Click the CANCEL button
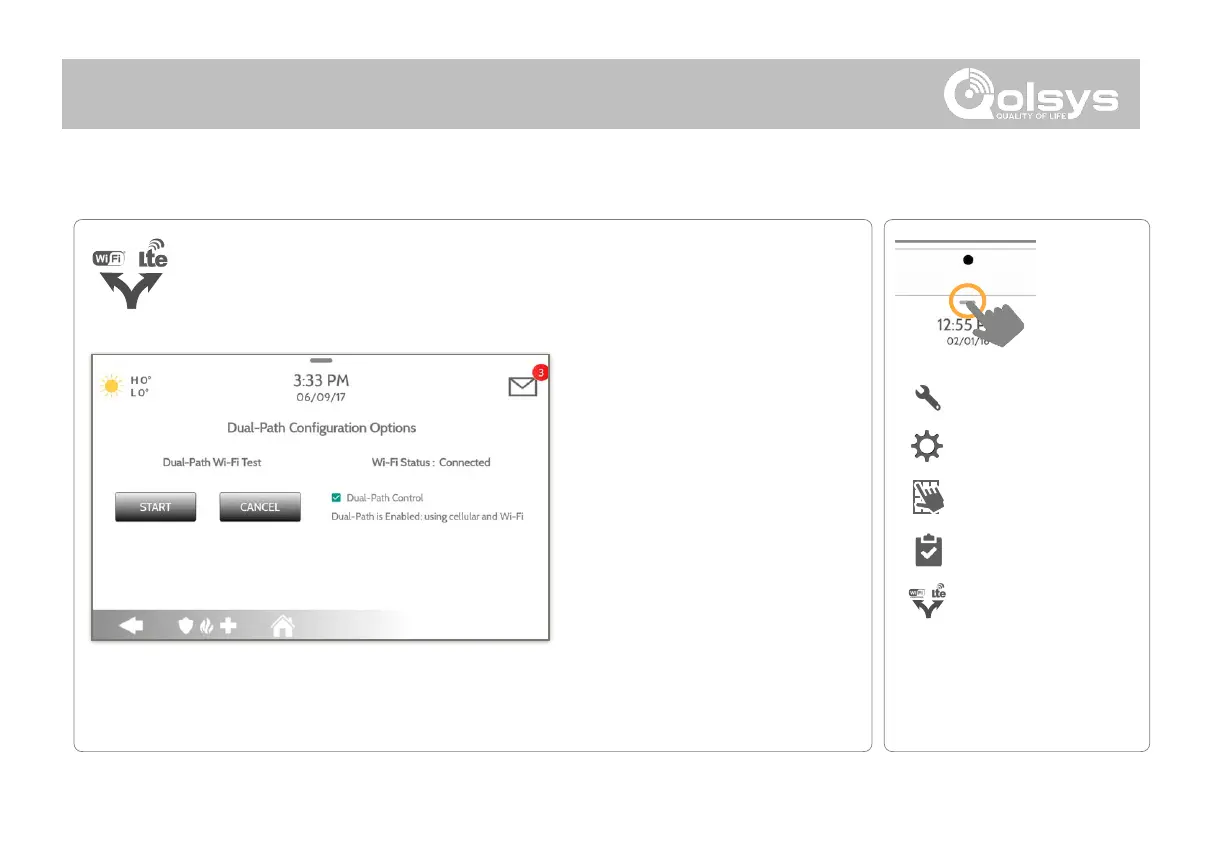This screenshot has width=1224, height=864. (x=260, y=507)
